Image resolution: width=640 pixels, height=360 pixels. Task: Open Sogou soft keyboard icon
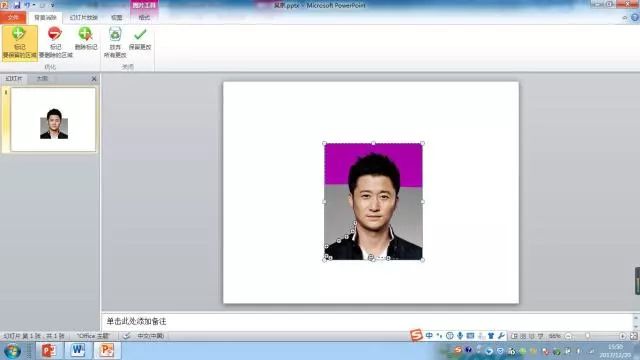(470, 336)
